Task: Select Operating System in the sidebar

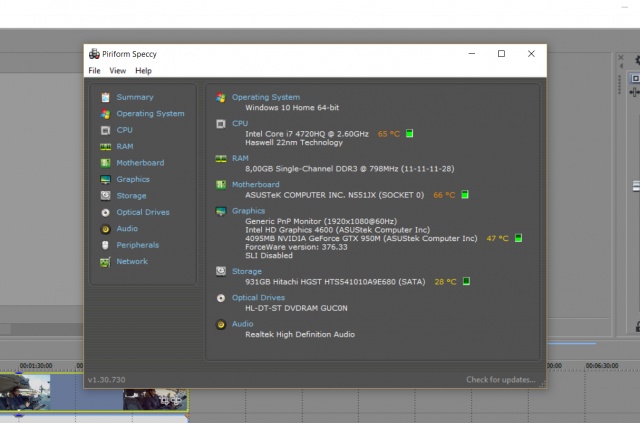Action: click(x=150, y=114)
